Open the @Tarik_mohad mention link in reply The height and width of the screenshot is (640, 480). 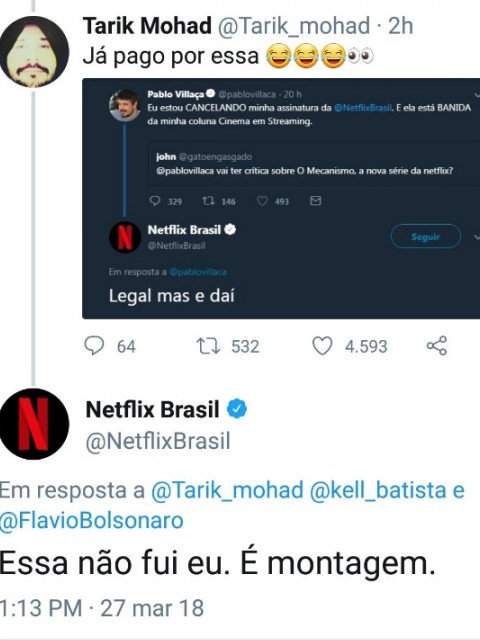pos(227,490)
